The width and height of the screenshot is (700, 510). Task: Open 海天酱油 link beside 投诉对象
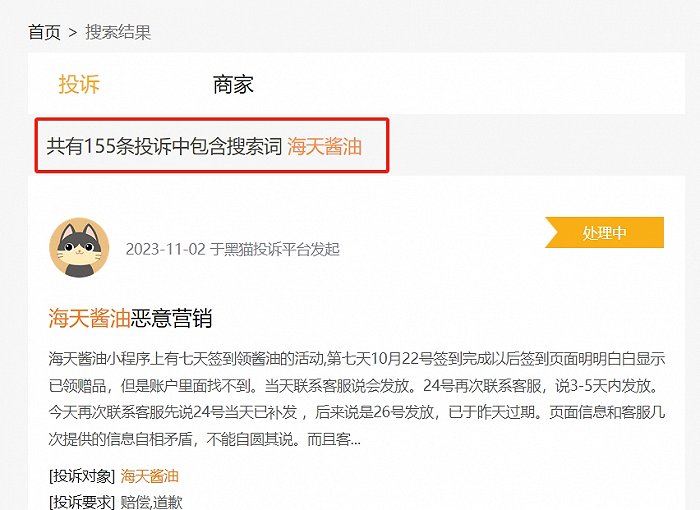point(150,476)
